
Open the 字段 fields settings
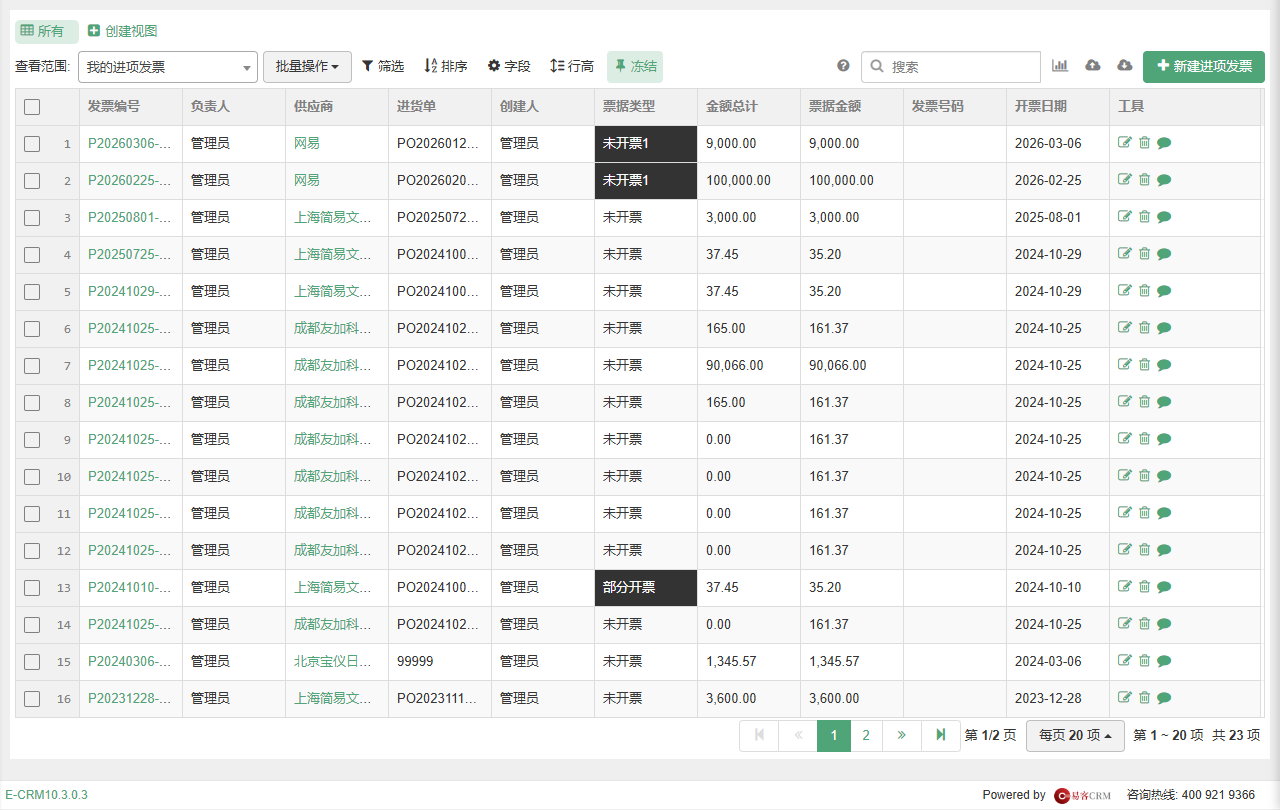509,66
